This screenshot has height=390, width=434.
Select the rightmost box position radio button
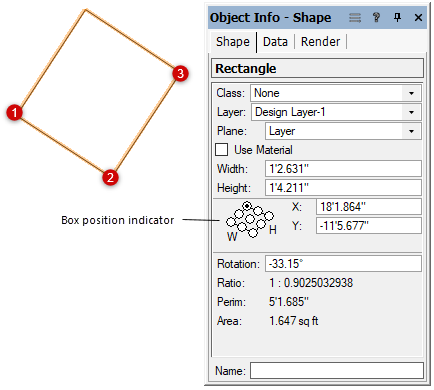tap(269, 216)
